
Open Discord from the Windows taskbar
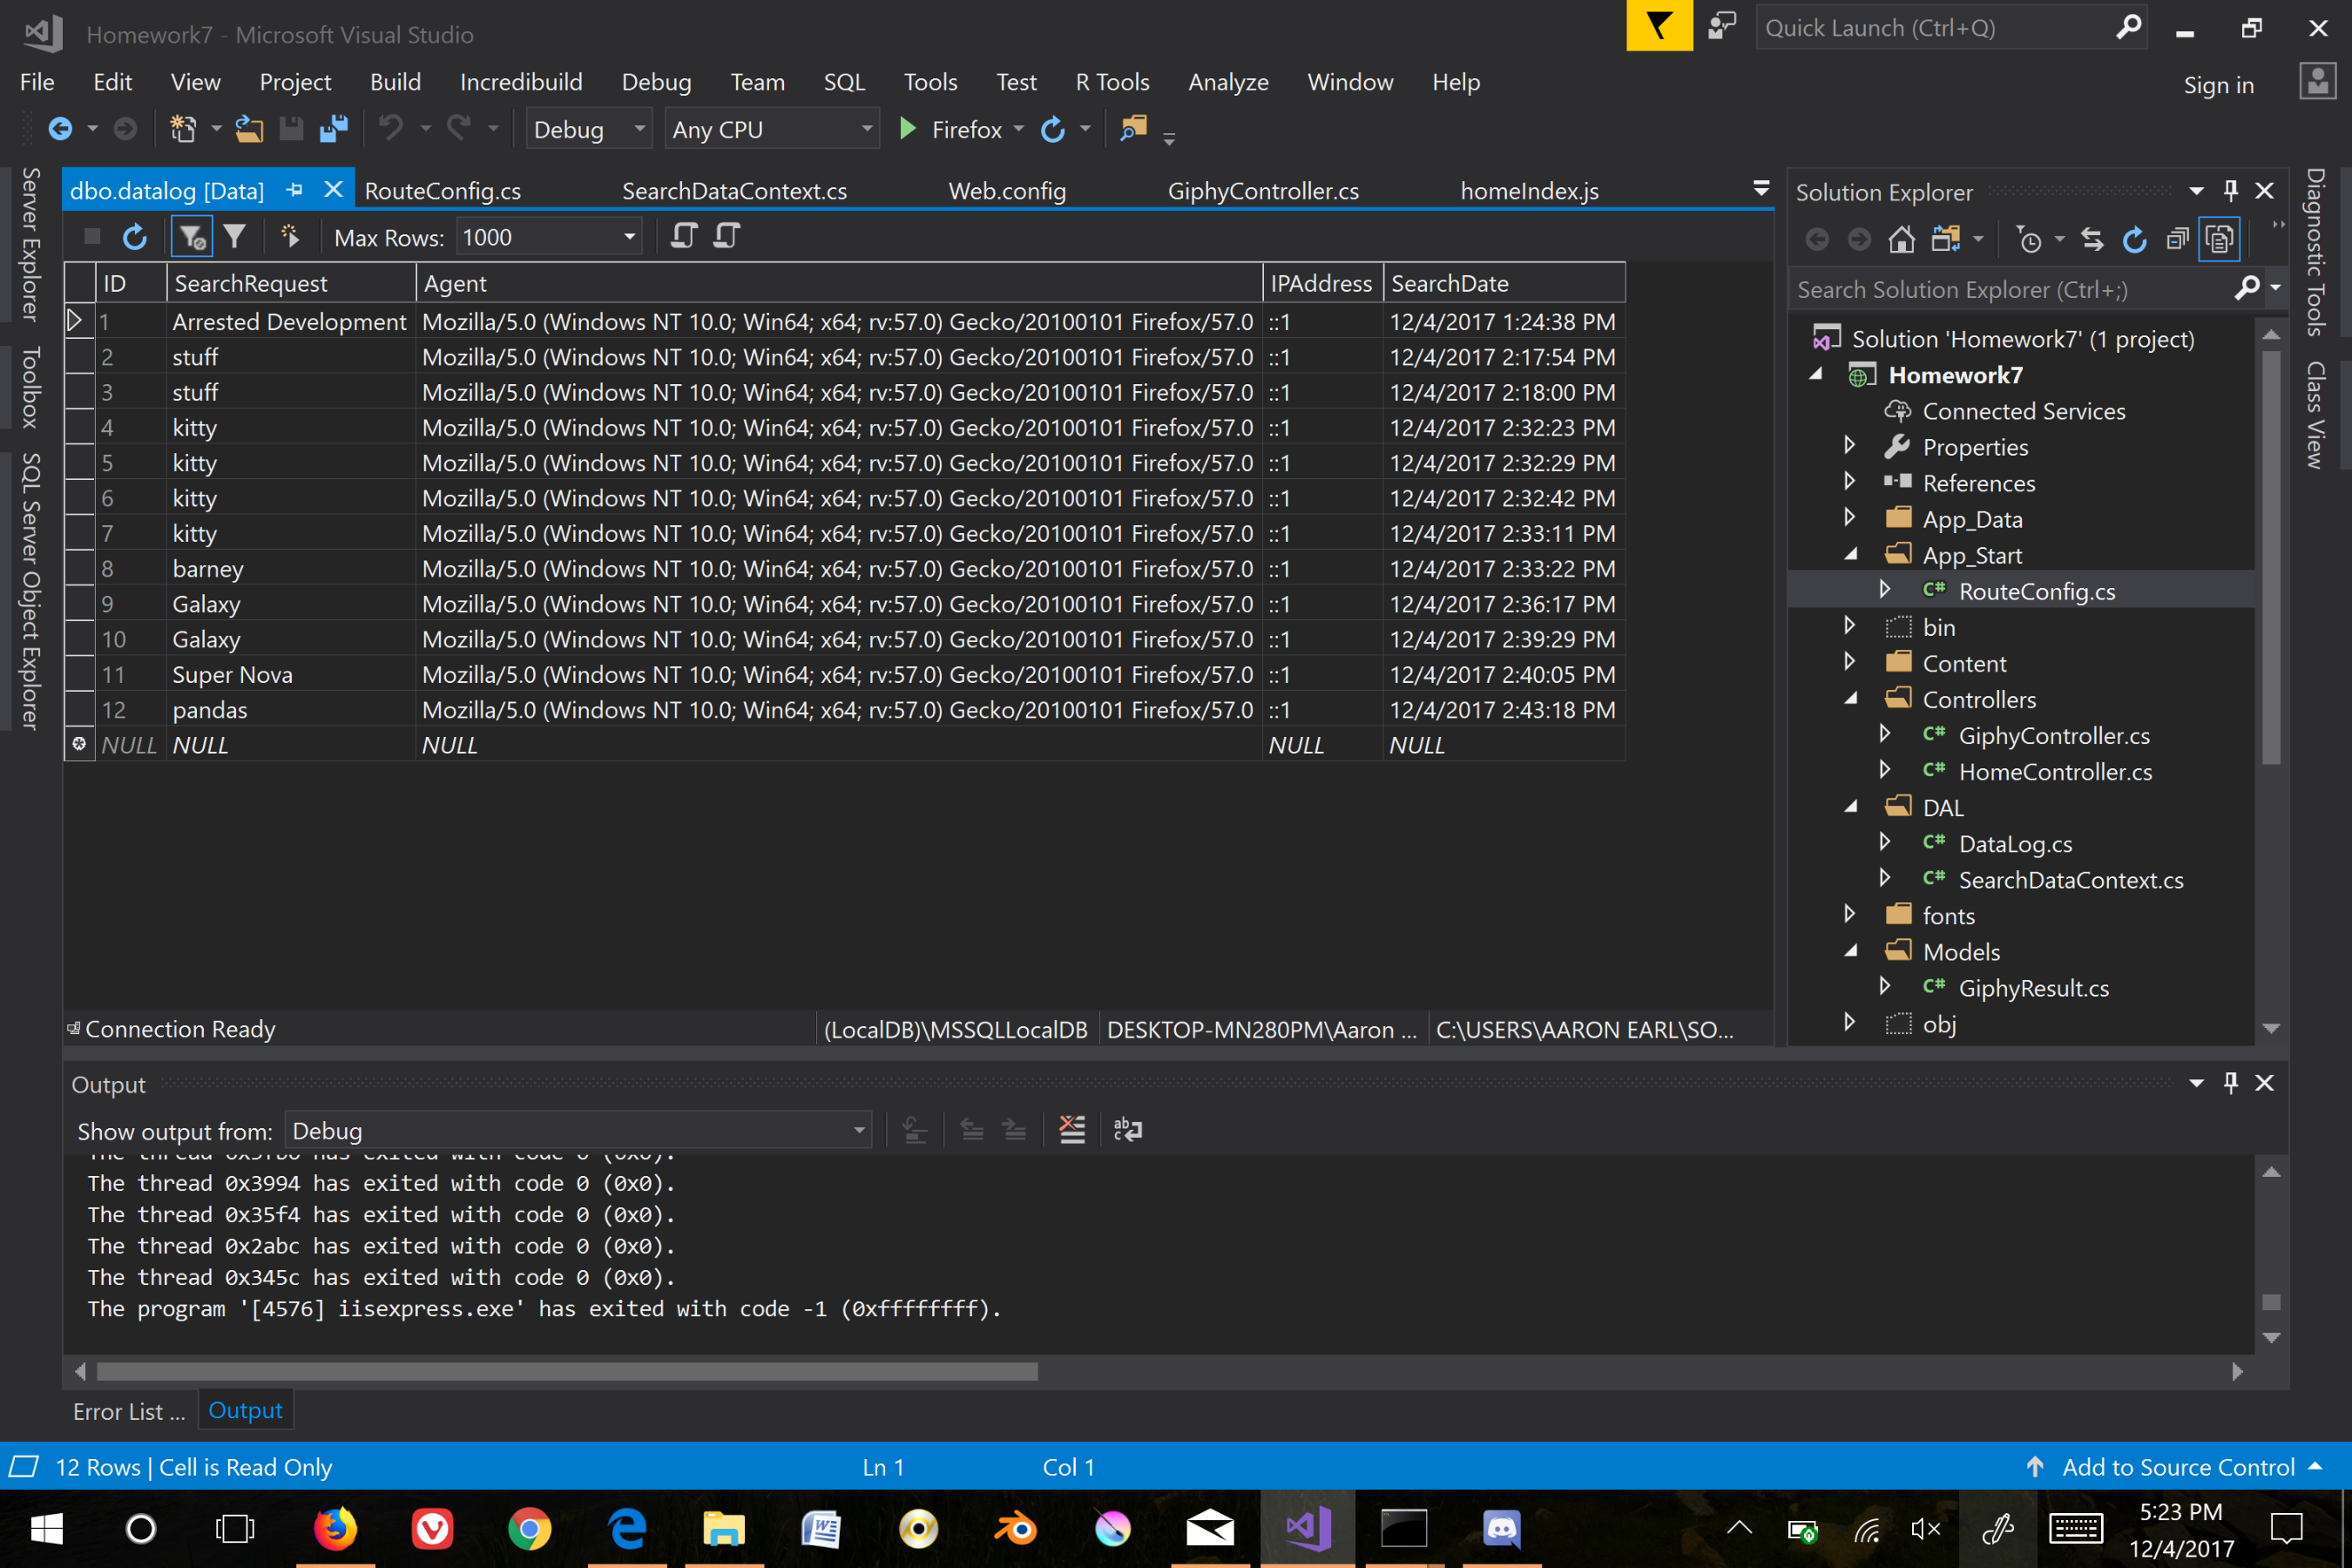[x=1501, y=1528]
